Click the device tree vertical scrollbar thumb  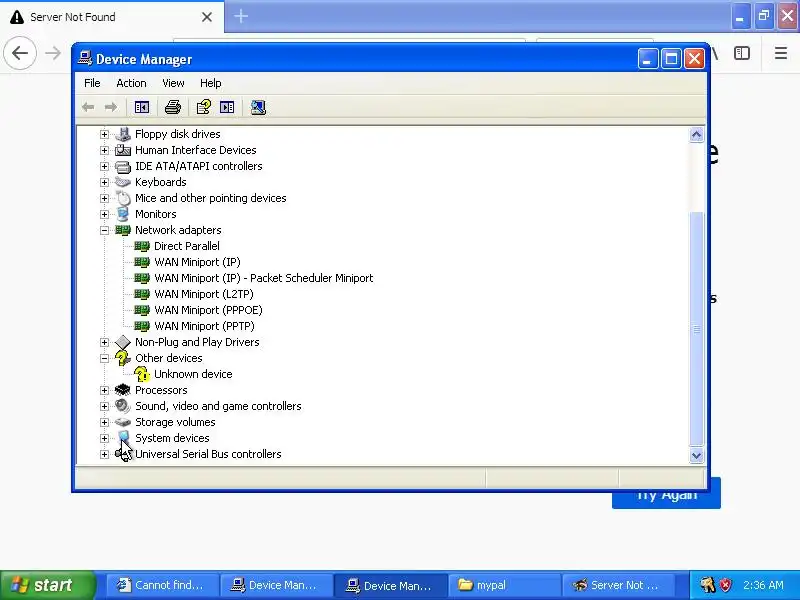[696, 329]
